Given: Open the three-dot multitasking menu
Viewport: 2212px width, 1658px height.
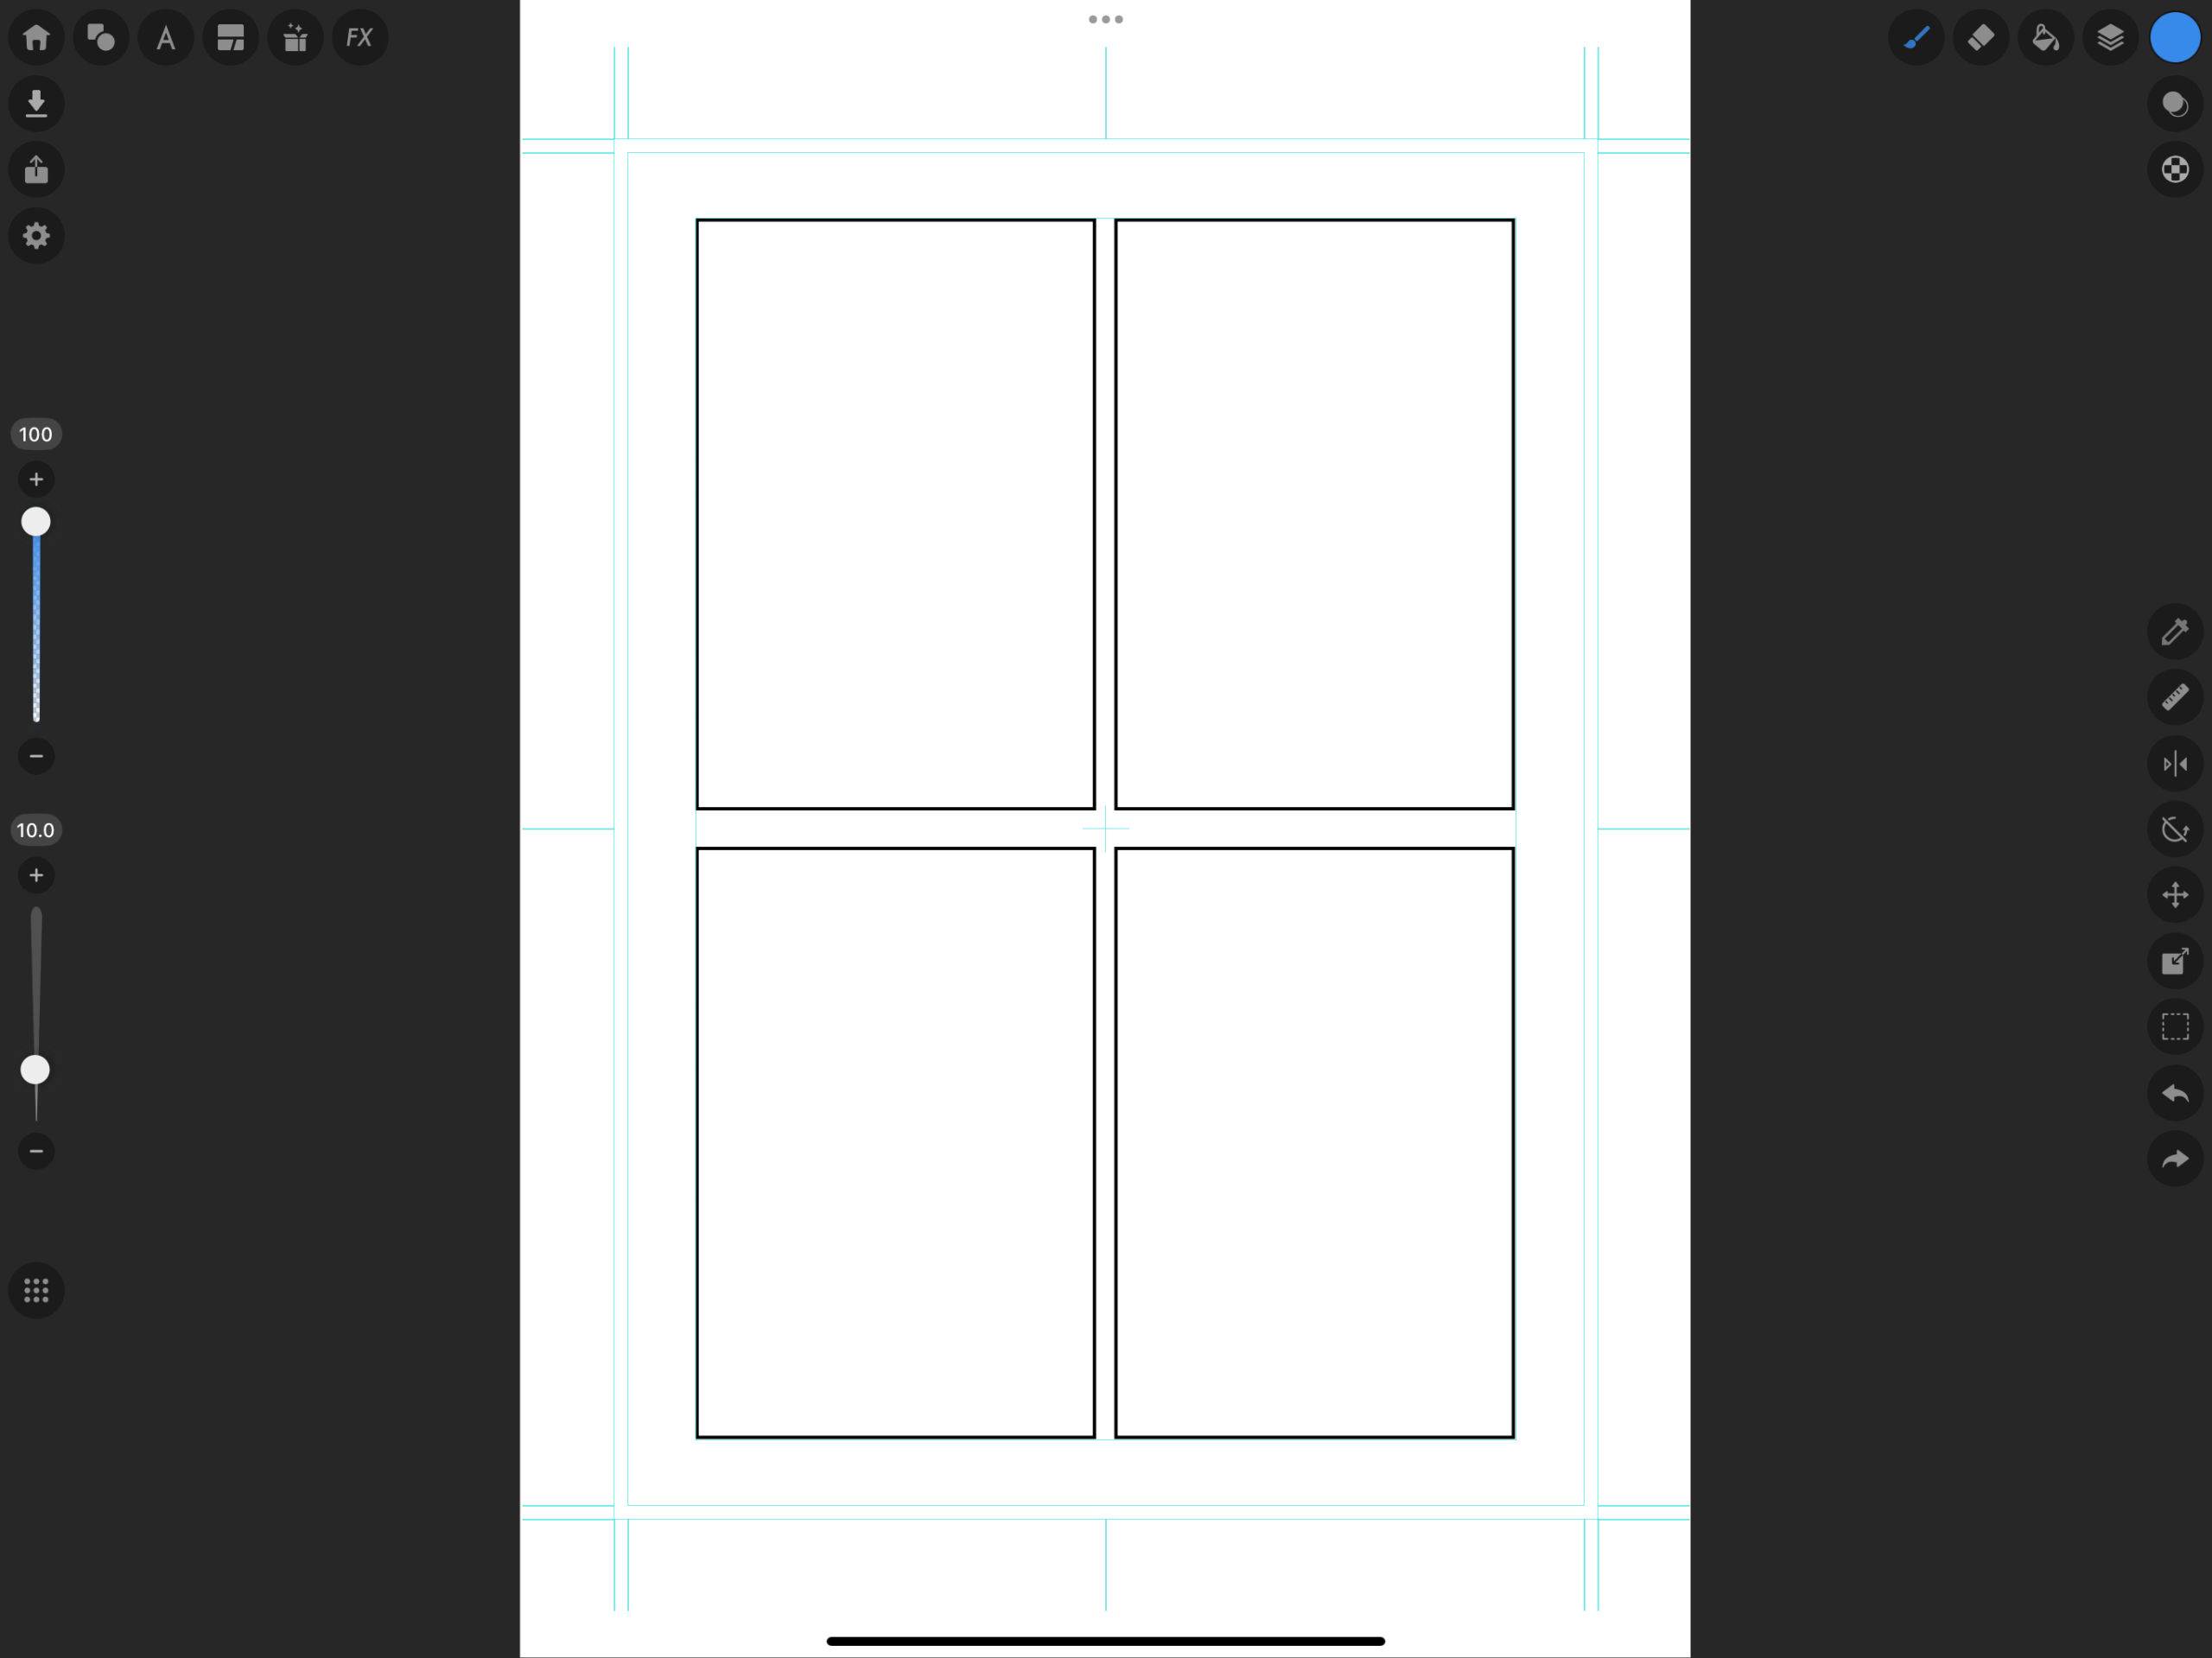Looking at the screenshot, I should (1106, 19).
